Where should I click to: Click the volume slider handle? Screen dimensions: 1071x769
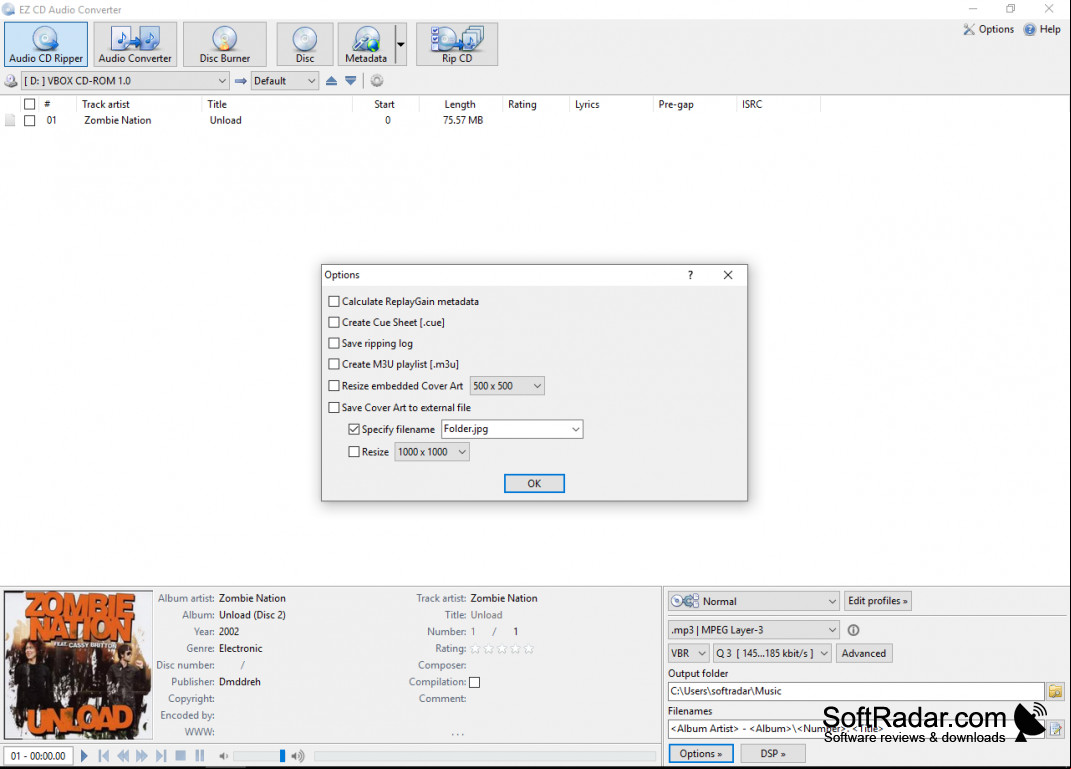282,756
